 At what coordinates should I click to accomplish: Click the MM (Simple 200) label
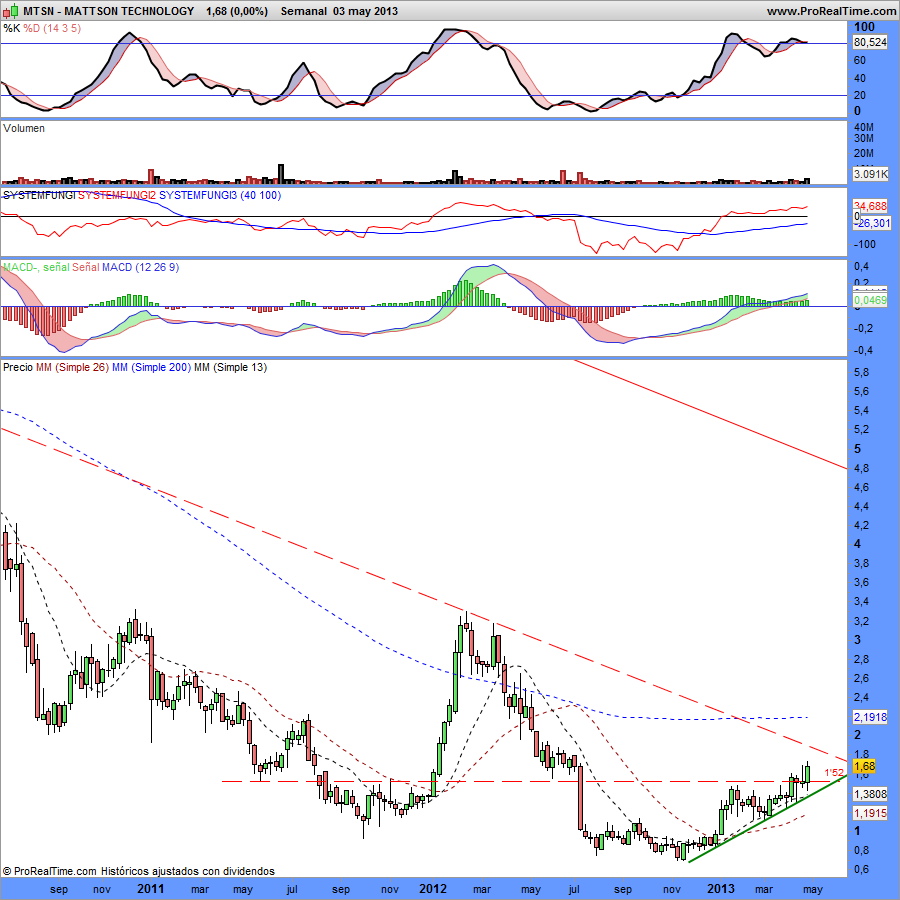tap(152, 367)
